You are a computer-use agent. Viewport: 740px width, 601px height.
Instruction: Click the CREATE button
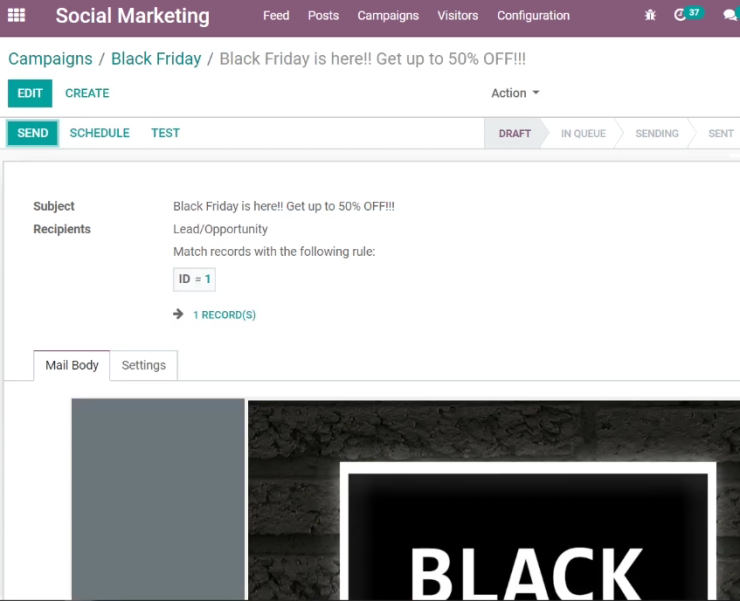click(87, 93)
